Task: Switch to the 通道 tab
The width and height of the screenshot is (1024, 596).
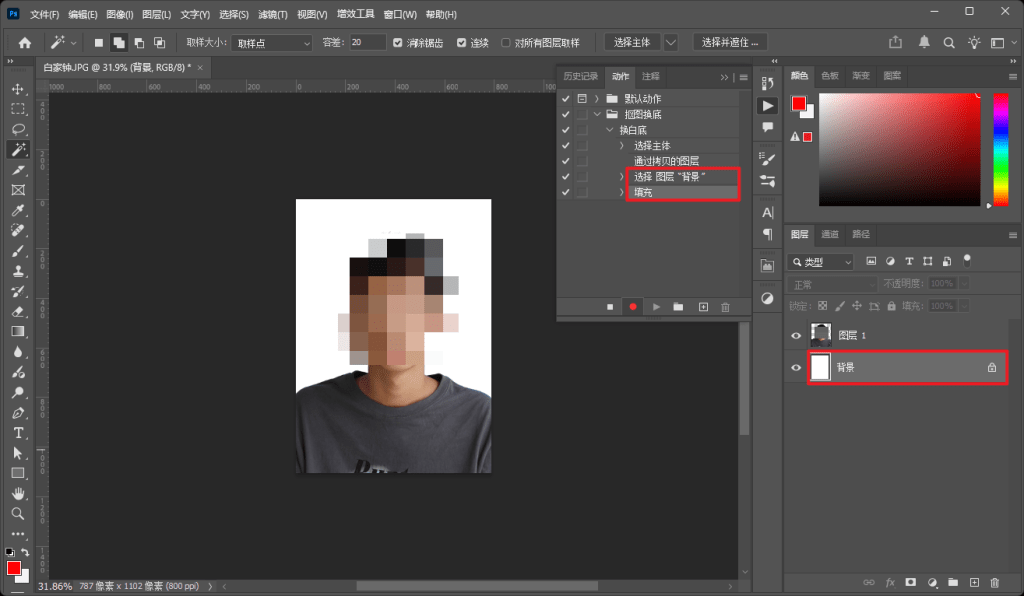Action: point(830,234)
